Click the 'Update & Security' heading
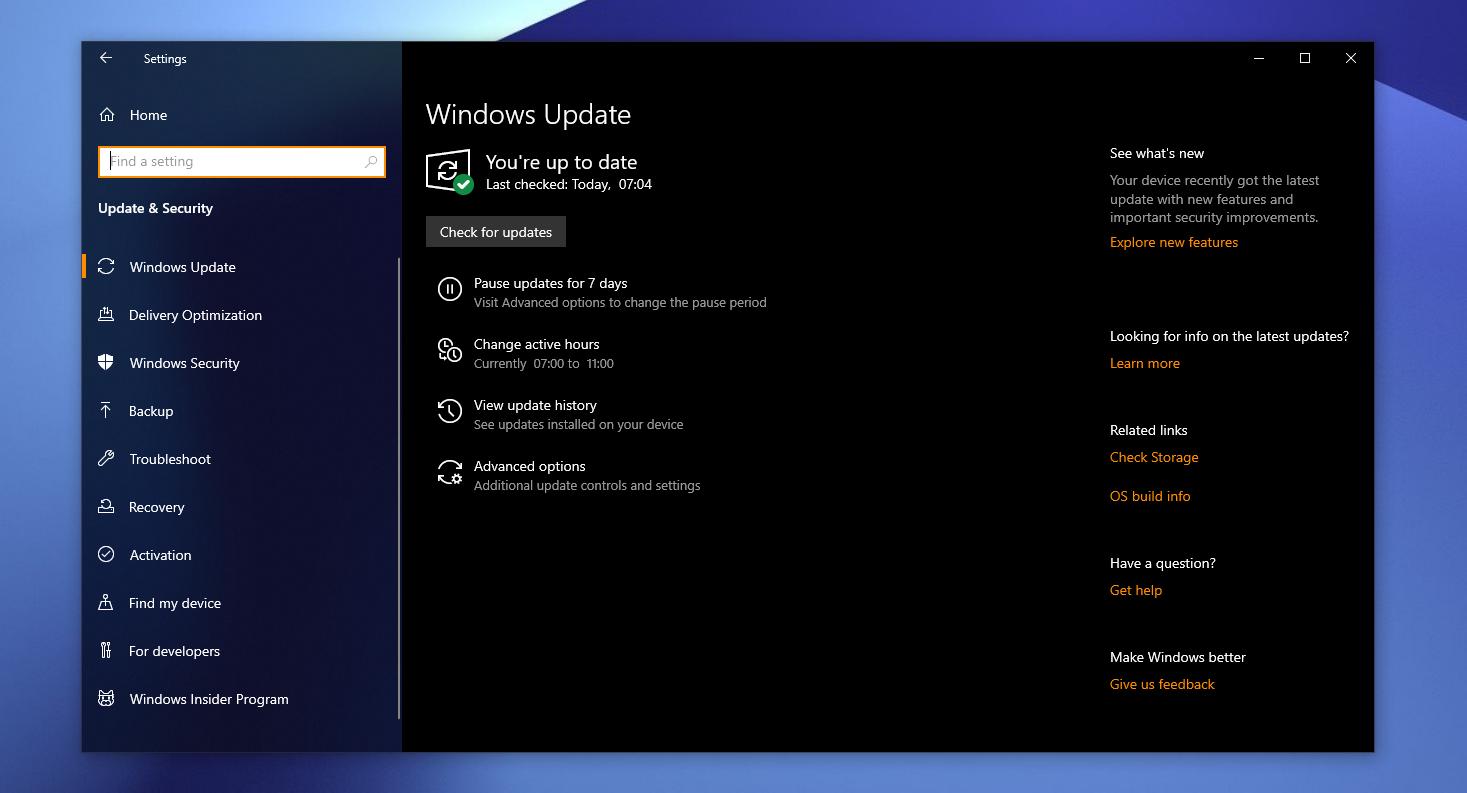Screen dimensions: 1467x793 point(155,208)
